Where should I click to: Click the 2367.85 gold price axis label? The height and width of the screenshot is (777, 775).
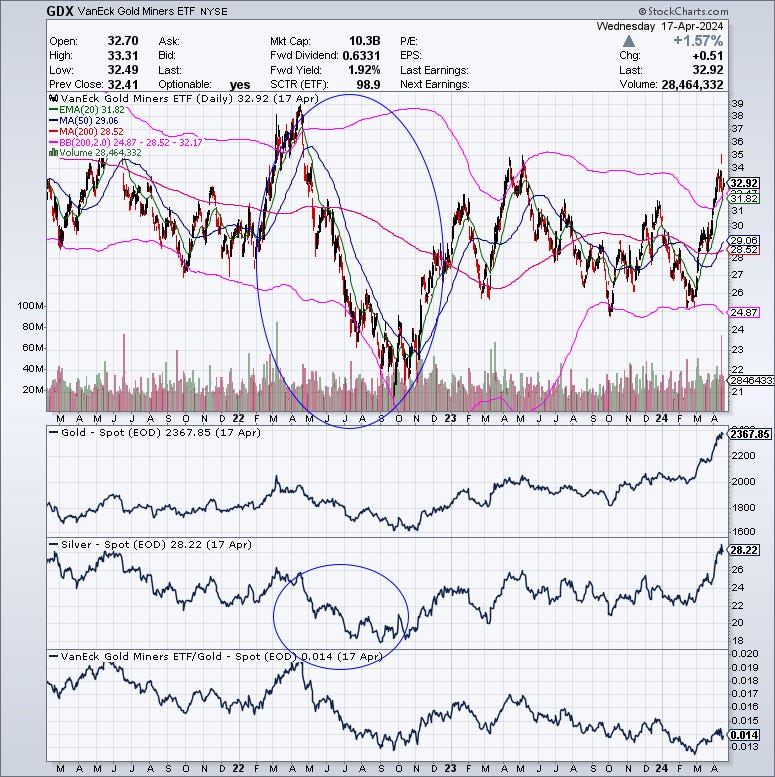click(750, 434)
